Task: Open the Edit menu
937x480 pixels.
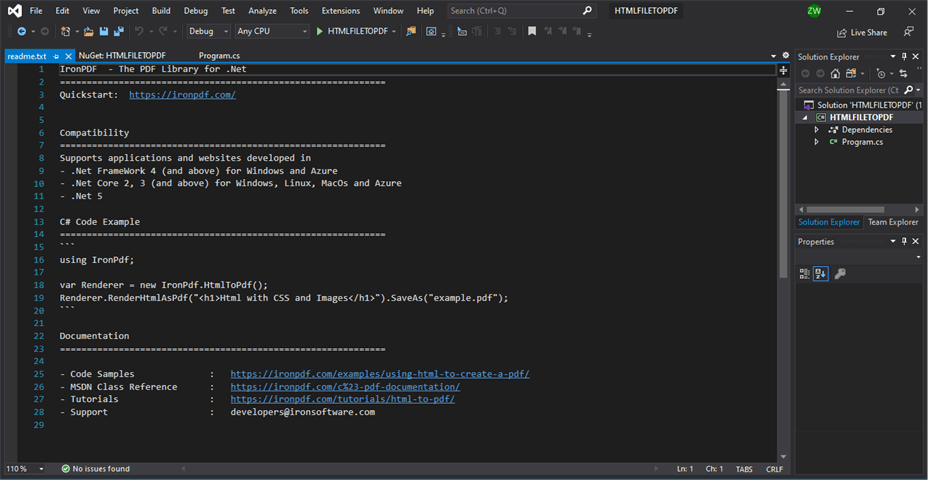Action: pyautogui.click(x=62, y=11)
